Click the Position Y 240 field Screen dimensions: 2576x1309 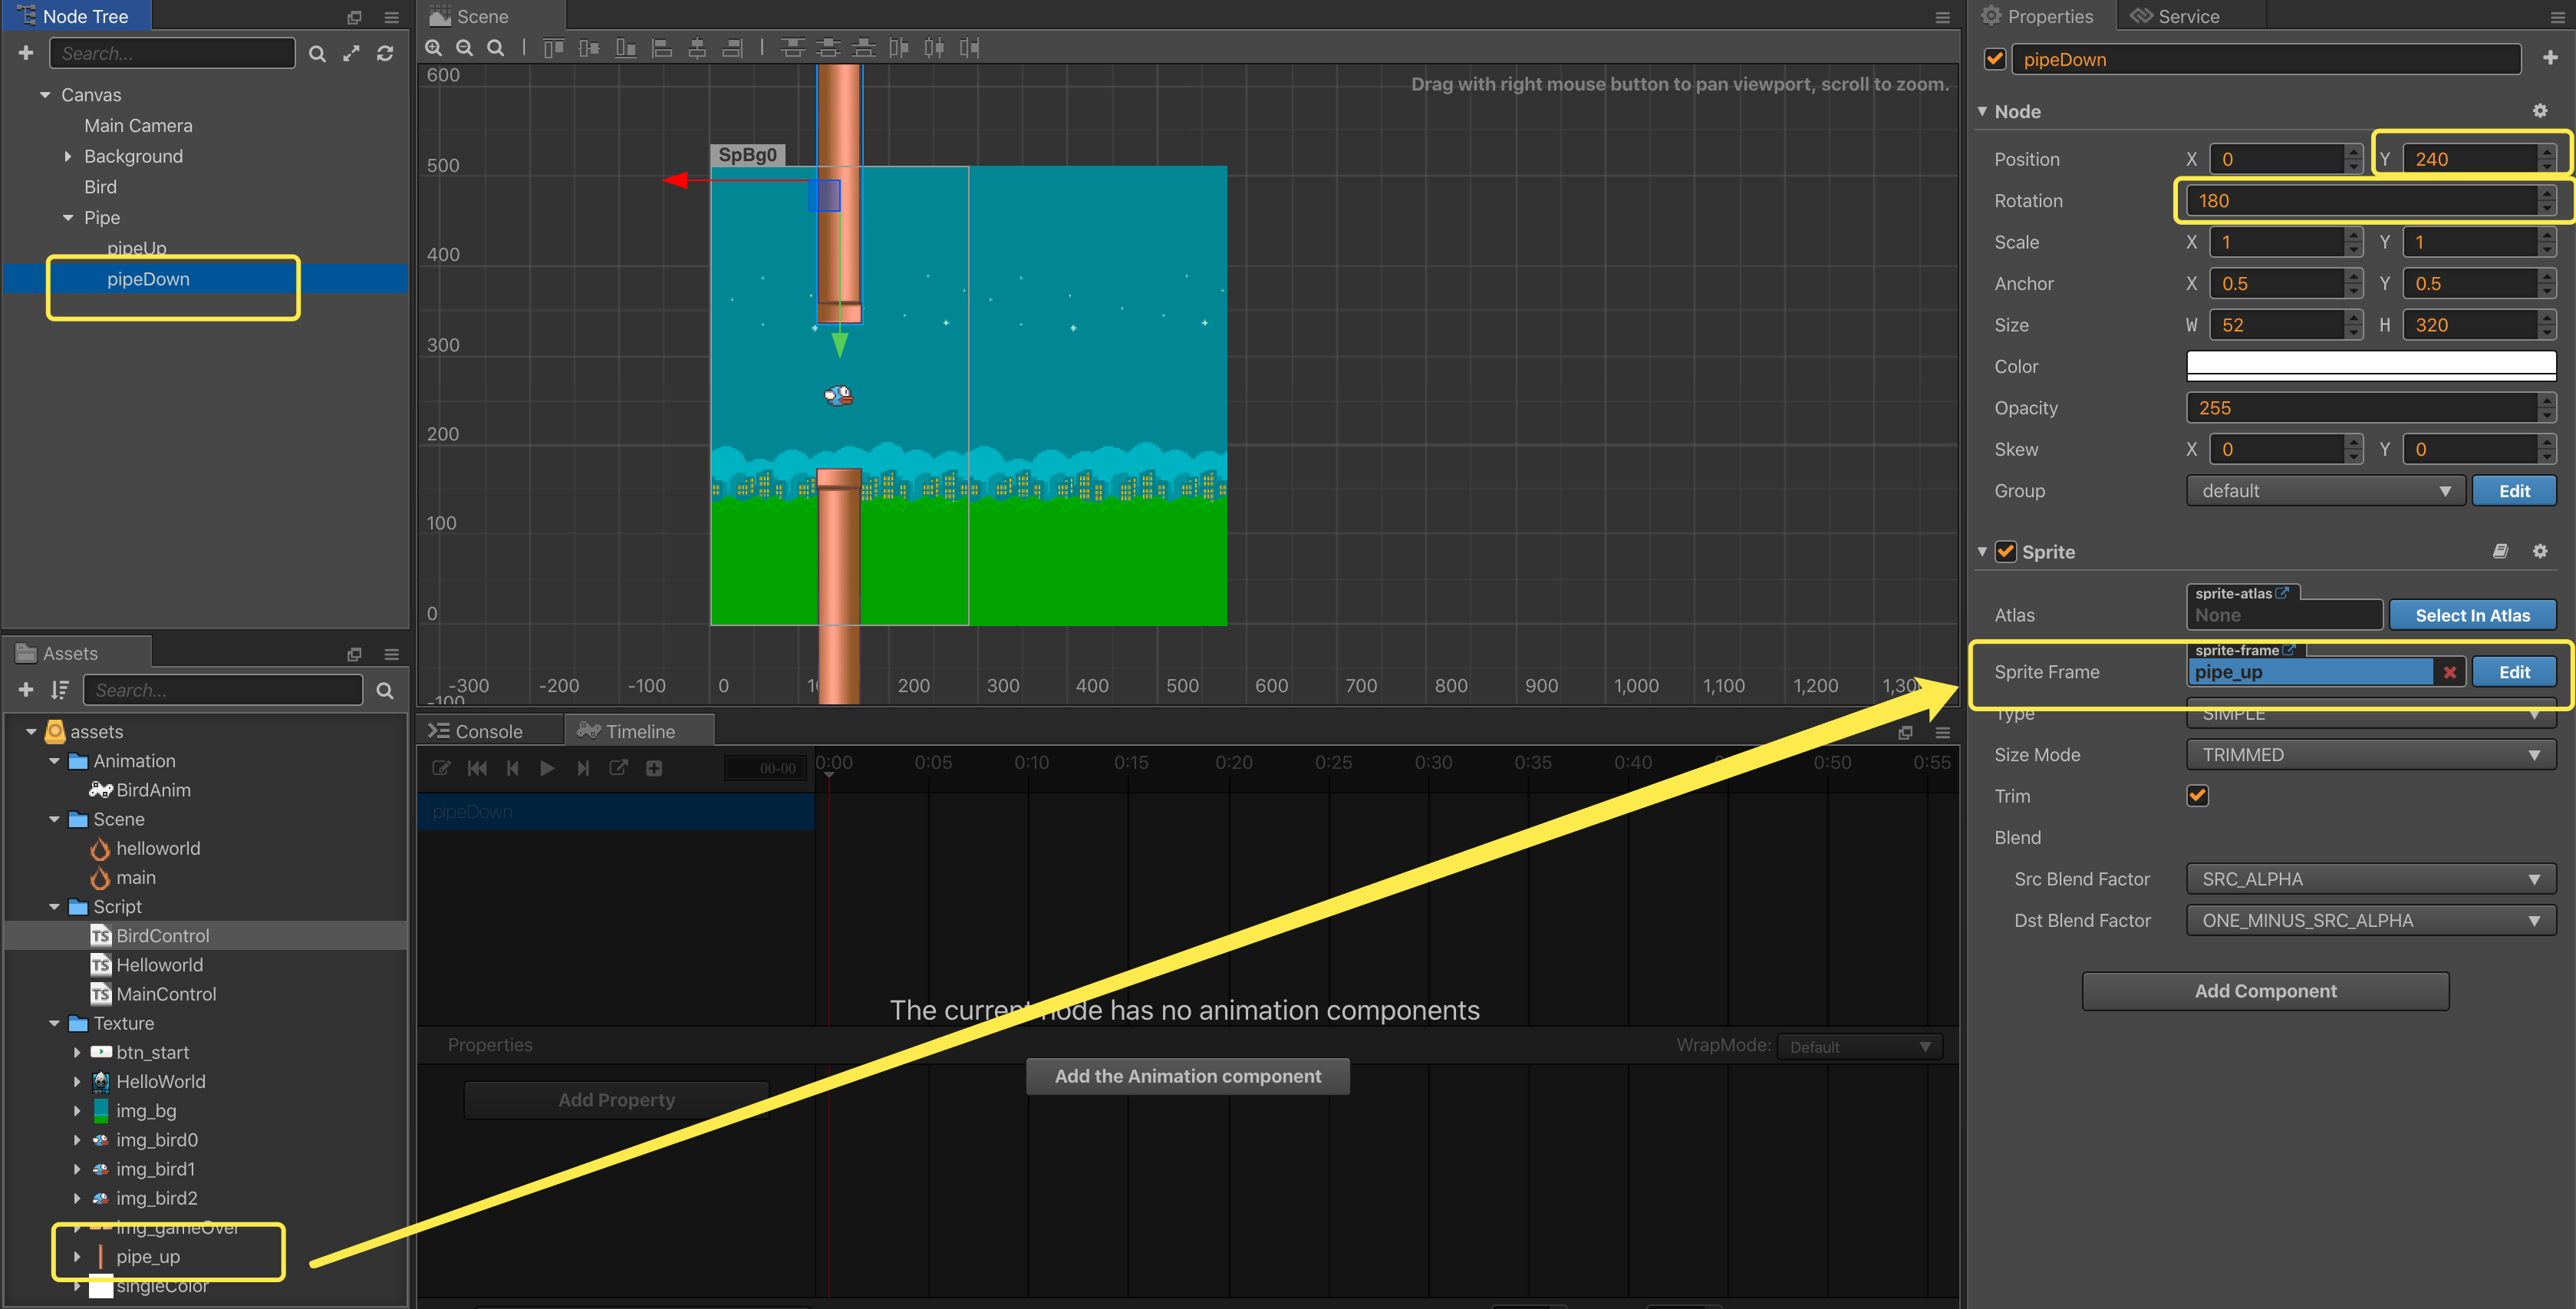tap(2480, 159)
